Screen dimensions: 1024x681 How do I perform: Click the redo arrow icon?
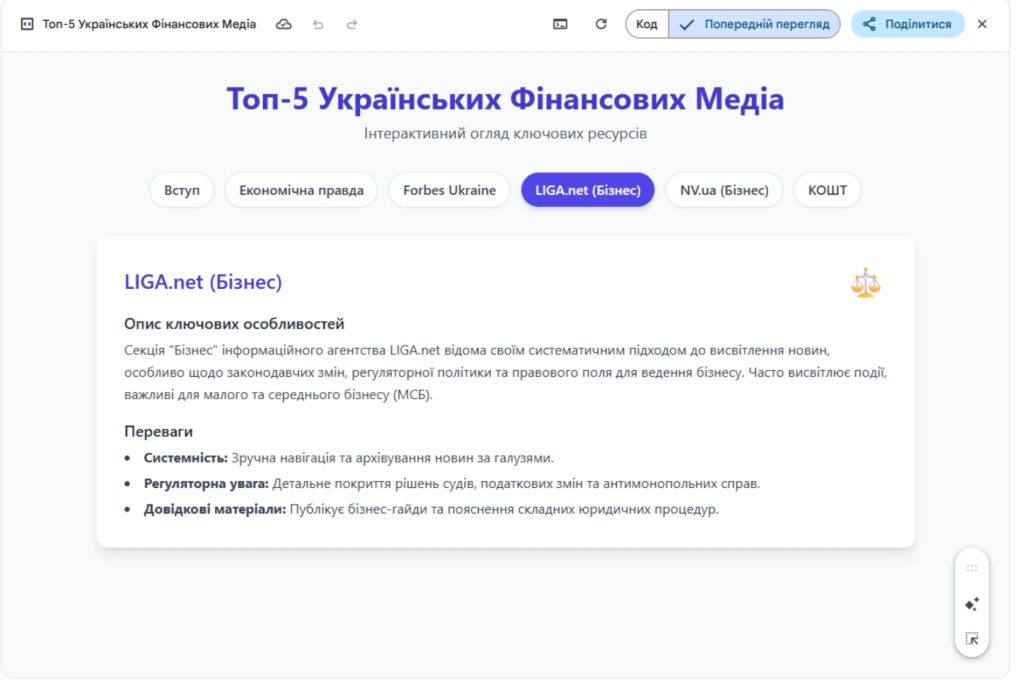(x=351, y=23)
